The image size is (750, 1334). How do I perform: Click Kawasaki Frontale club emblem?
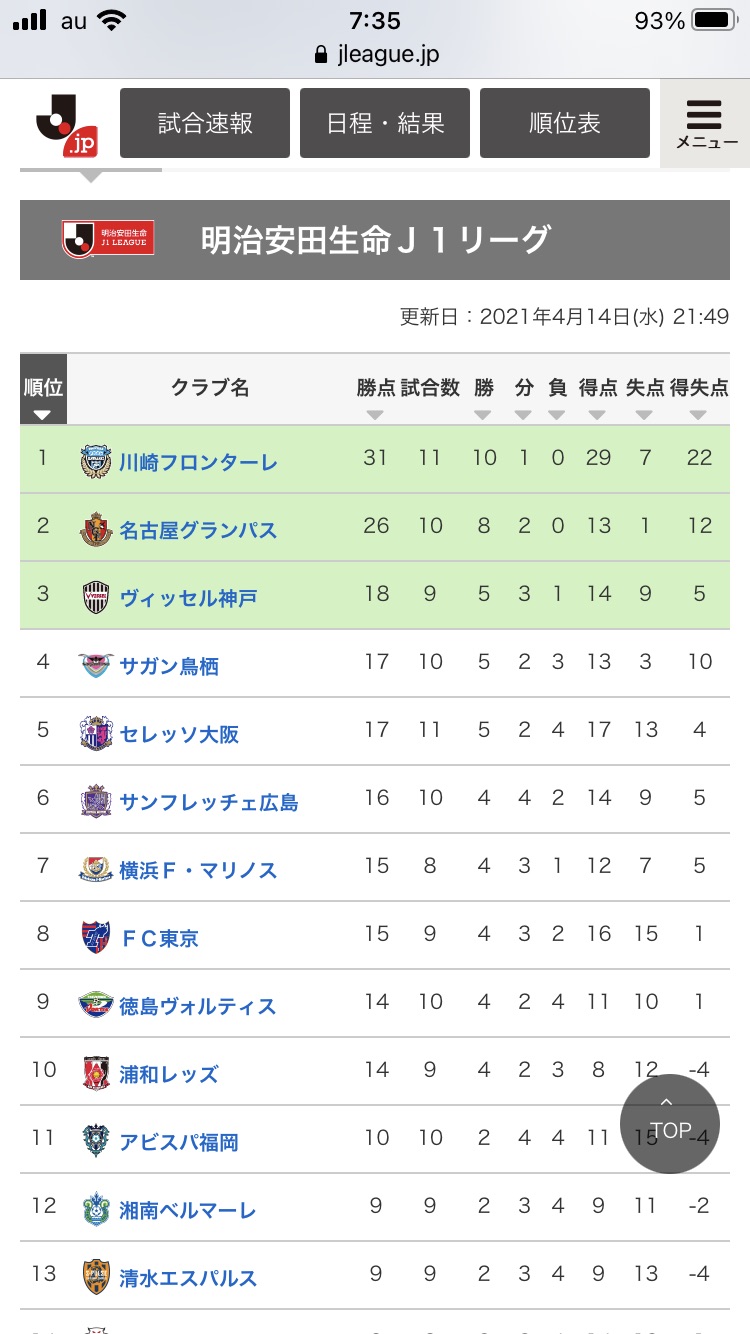point(94,461)
